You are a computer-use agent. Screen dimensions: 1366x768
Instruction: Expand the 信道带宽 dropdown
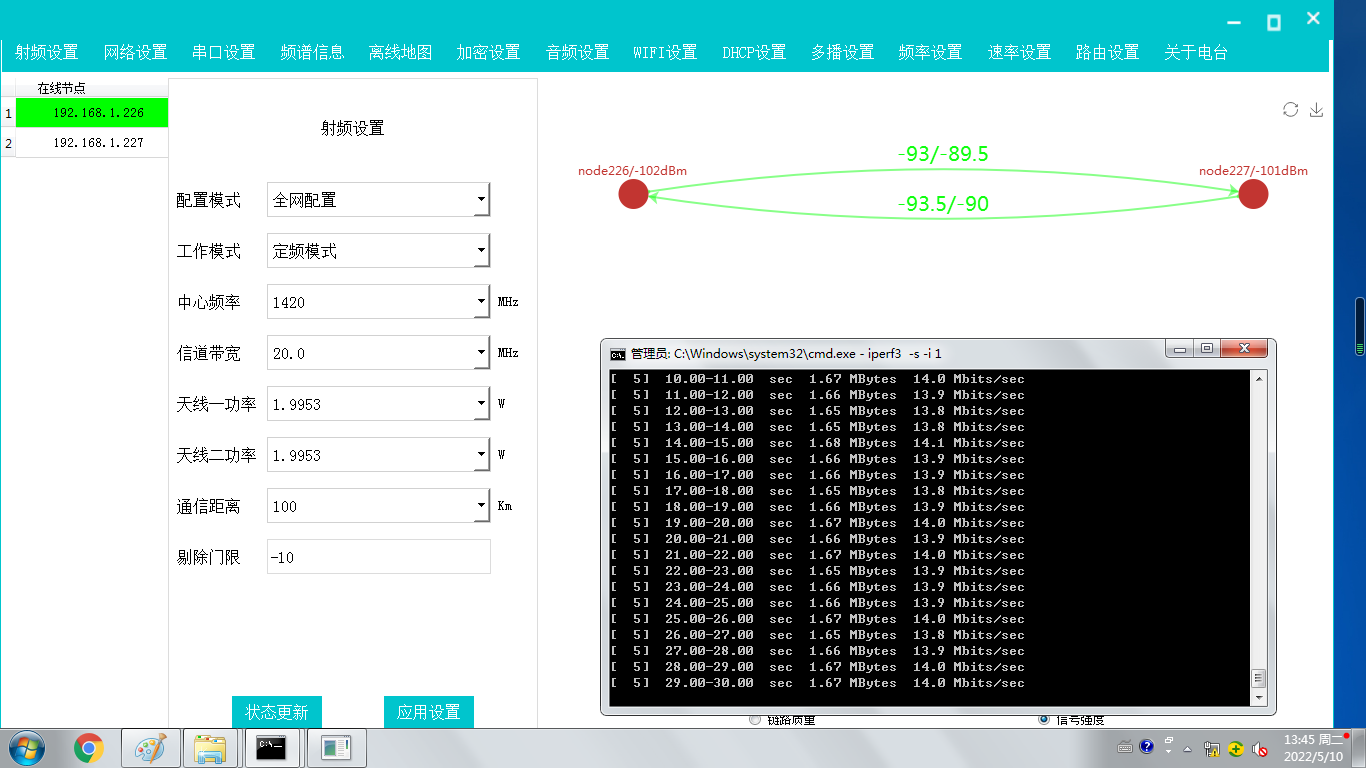tap(482, 353)
